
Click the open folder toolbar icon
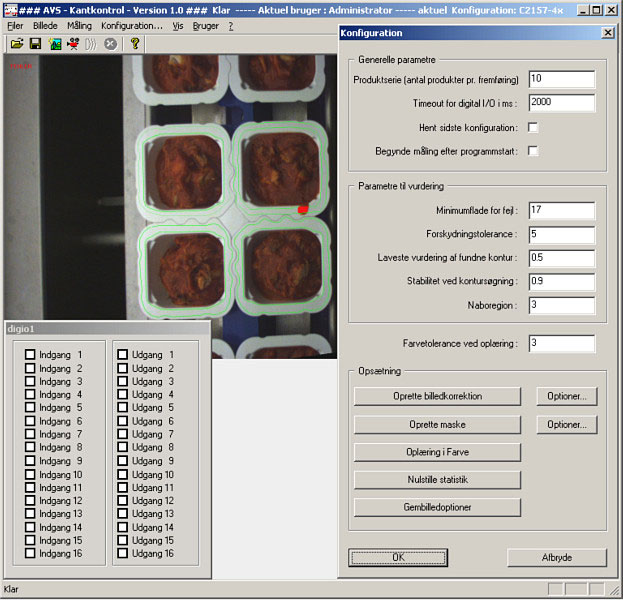coord(17,44)
